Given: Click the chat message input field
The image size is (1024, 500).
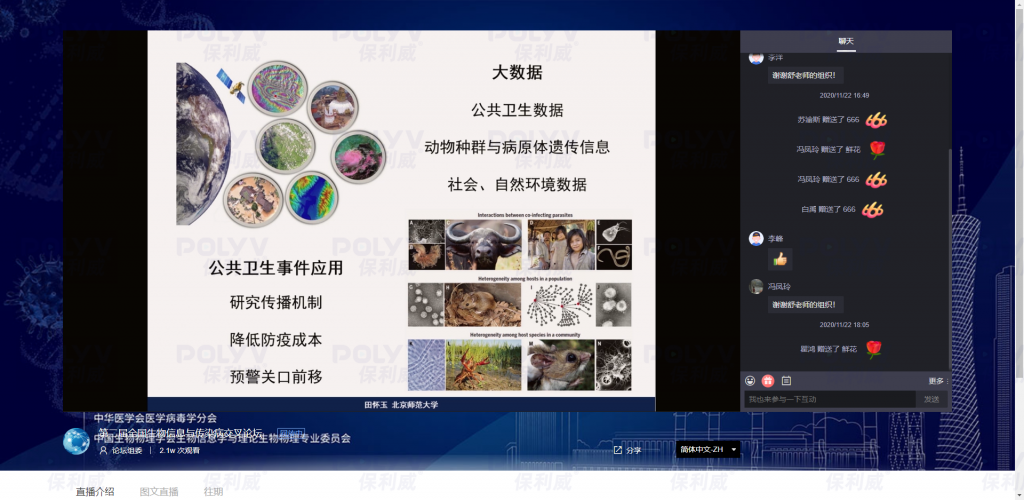Looking at the screenshot, I should point(830,399).
